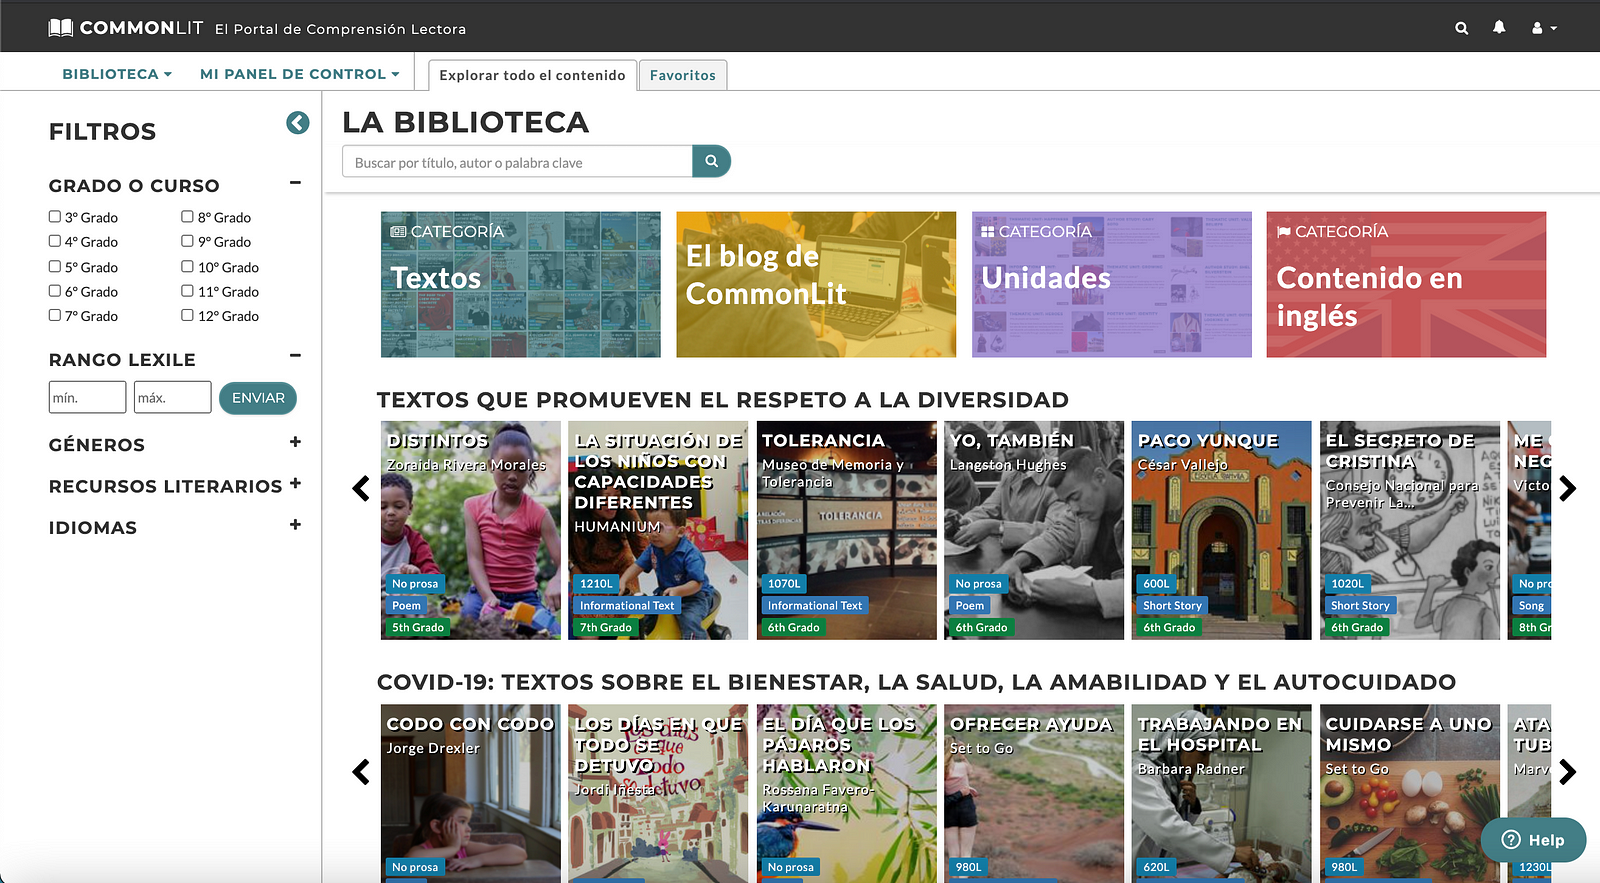Open the Help widget
1600x883 pixels.
(x=1533, y=840)
